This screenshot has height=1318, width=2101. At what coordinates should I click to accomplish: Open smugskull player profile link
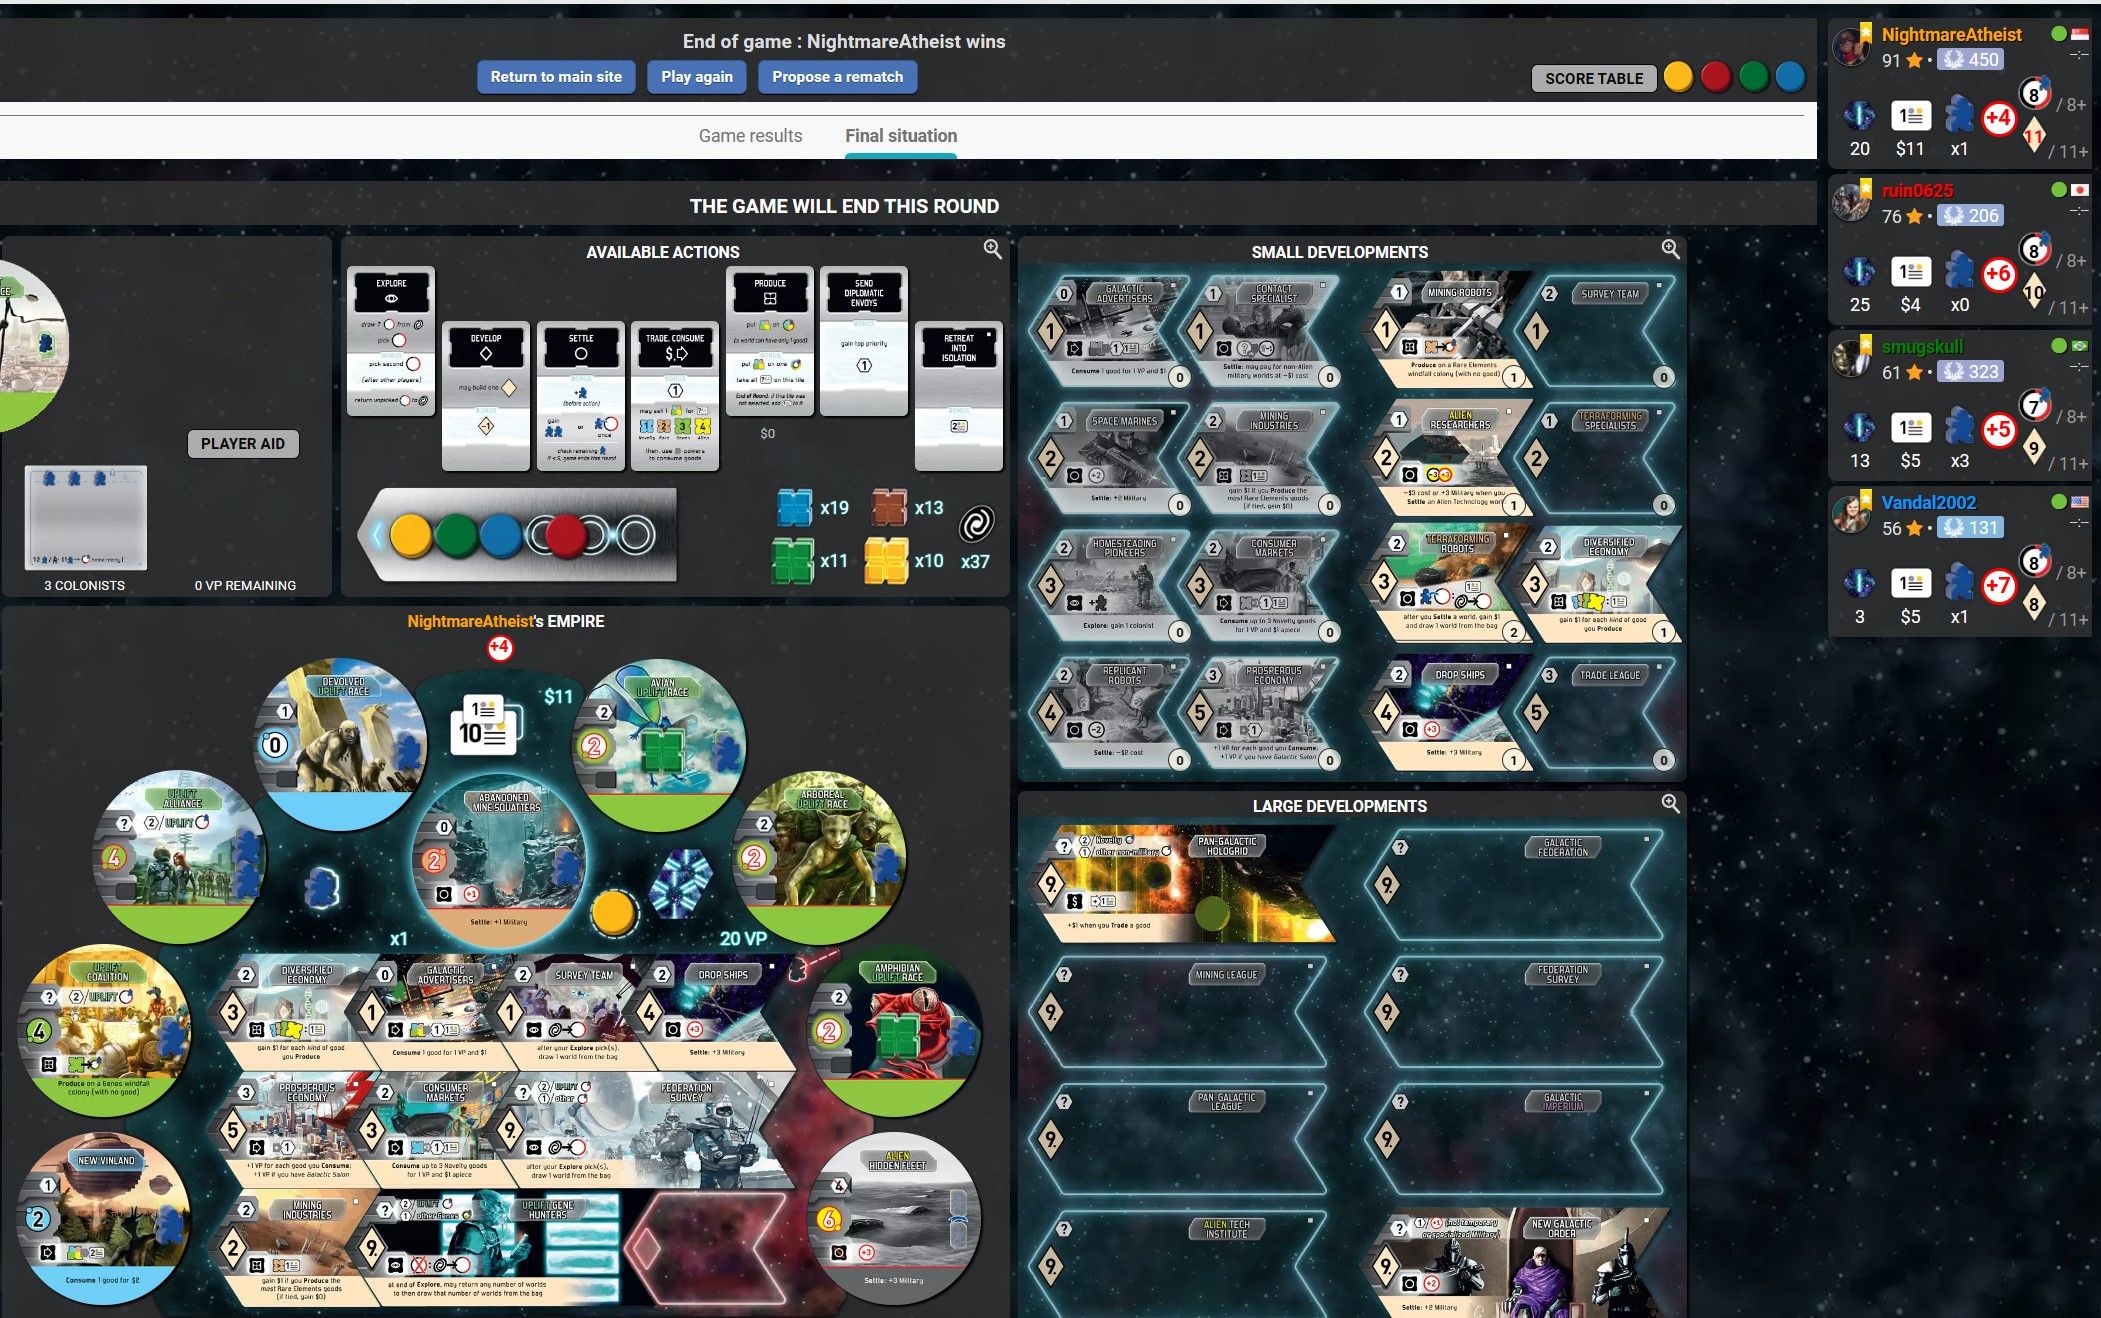[1922, 346]
